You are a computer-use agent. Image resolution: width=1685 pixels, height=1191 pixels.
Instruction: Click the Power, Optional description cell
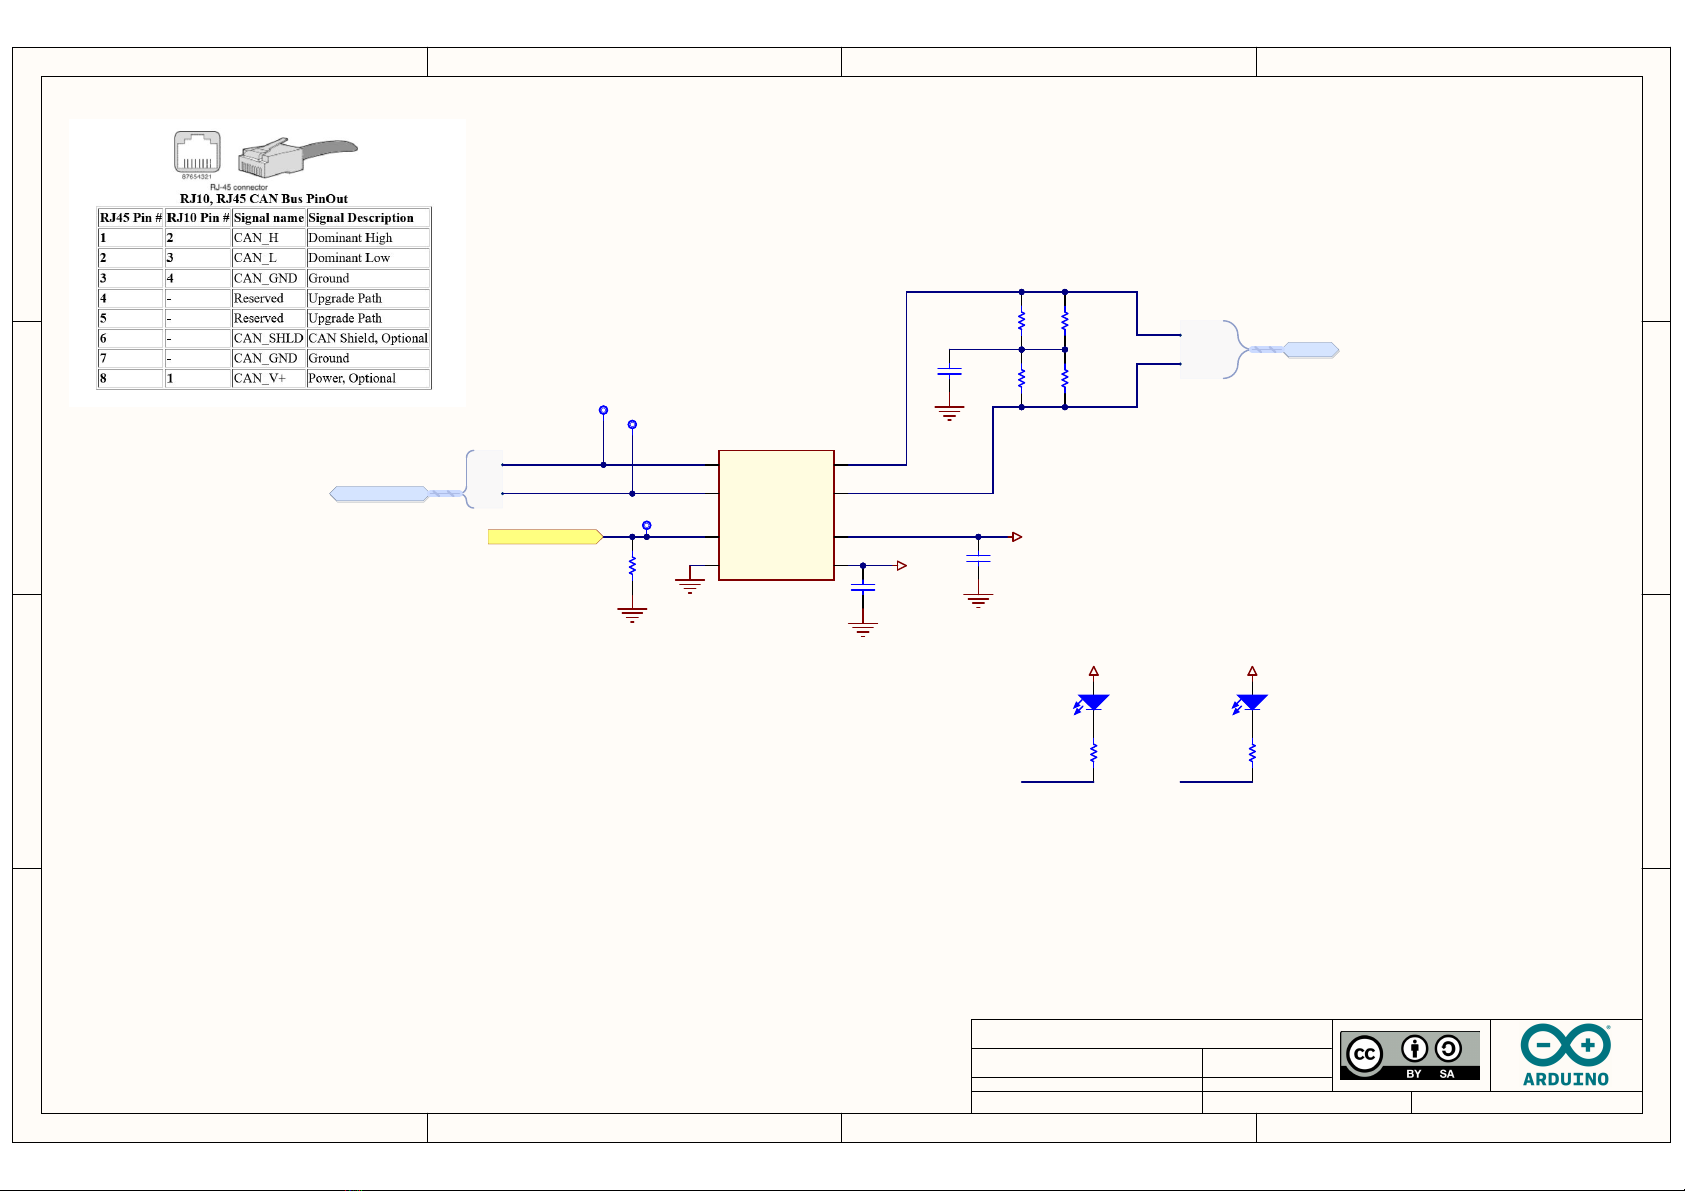click(368, 378)
